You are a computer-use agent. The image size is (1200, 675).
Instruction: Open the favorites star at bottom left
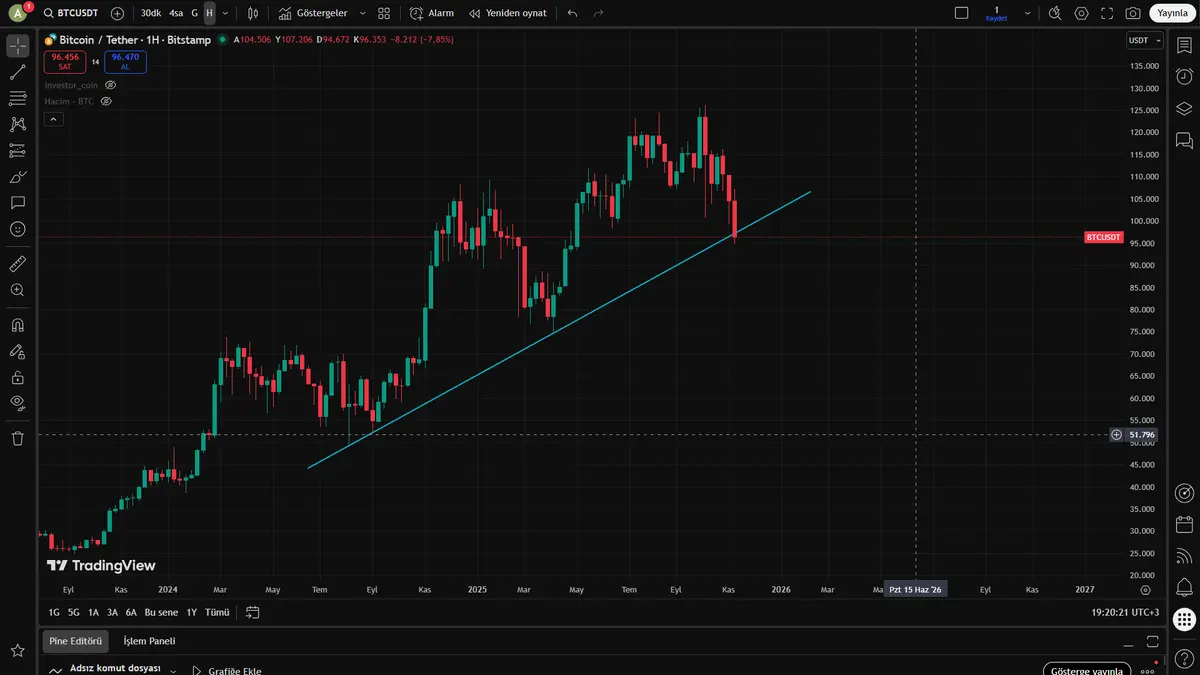(17, 651)
